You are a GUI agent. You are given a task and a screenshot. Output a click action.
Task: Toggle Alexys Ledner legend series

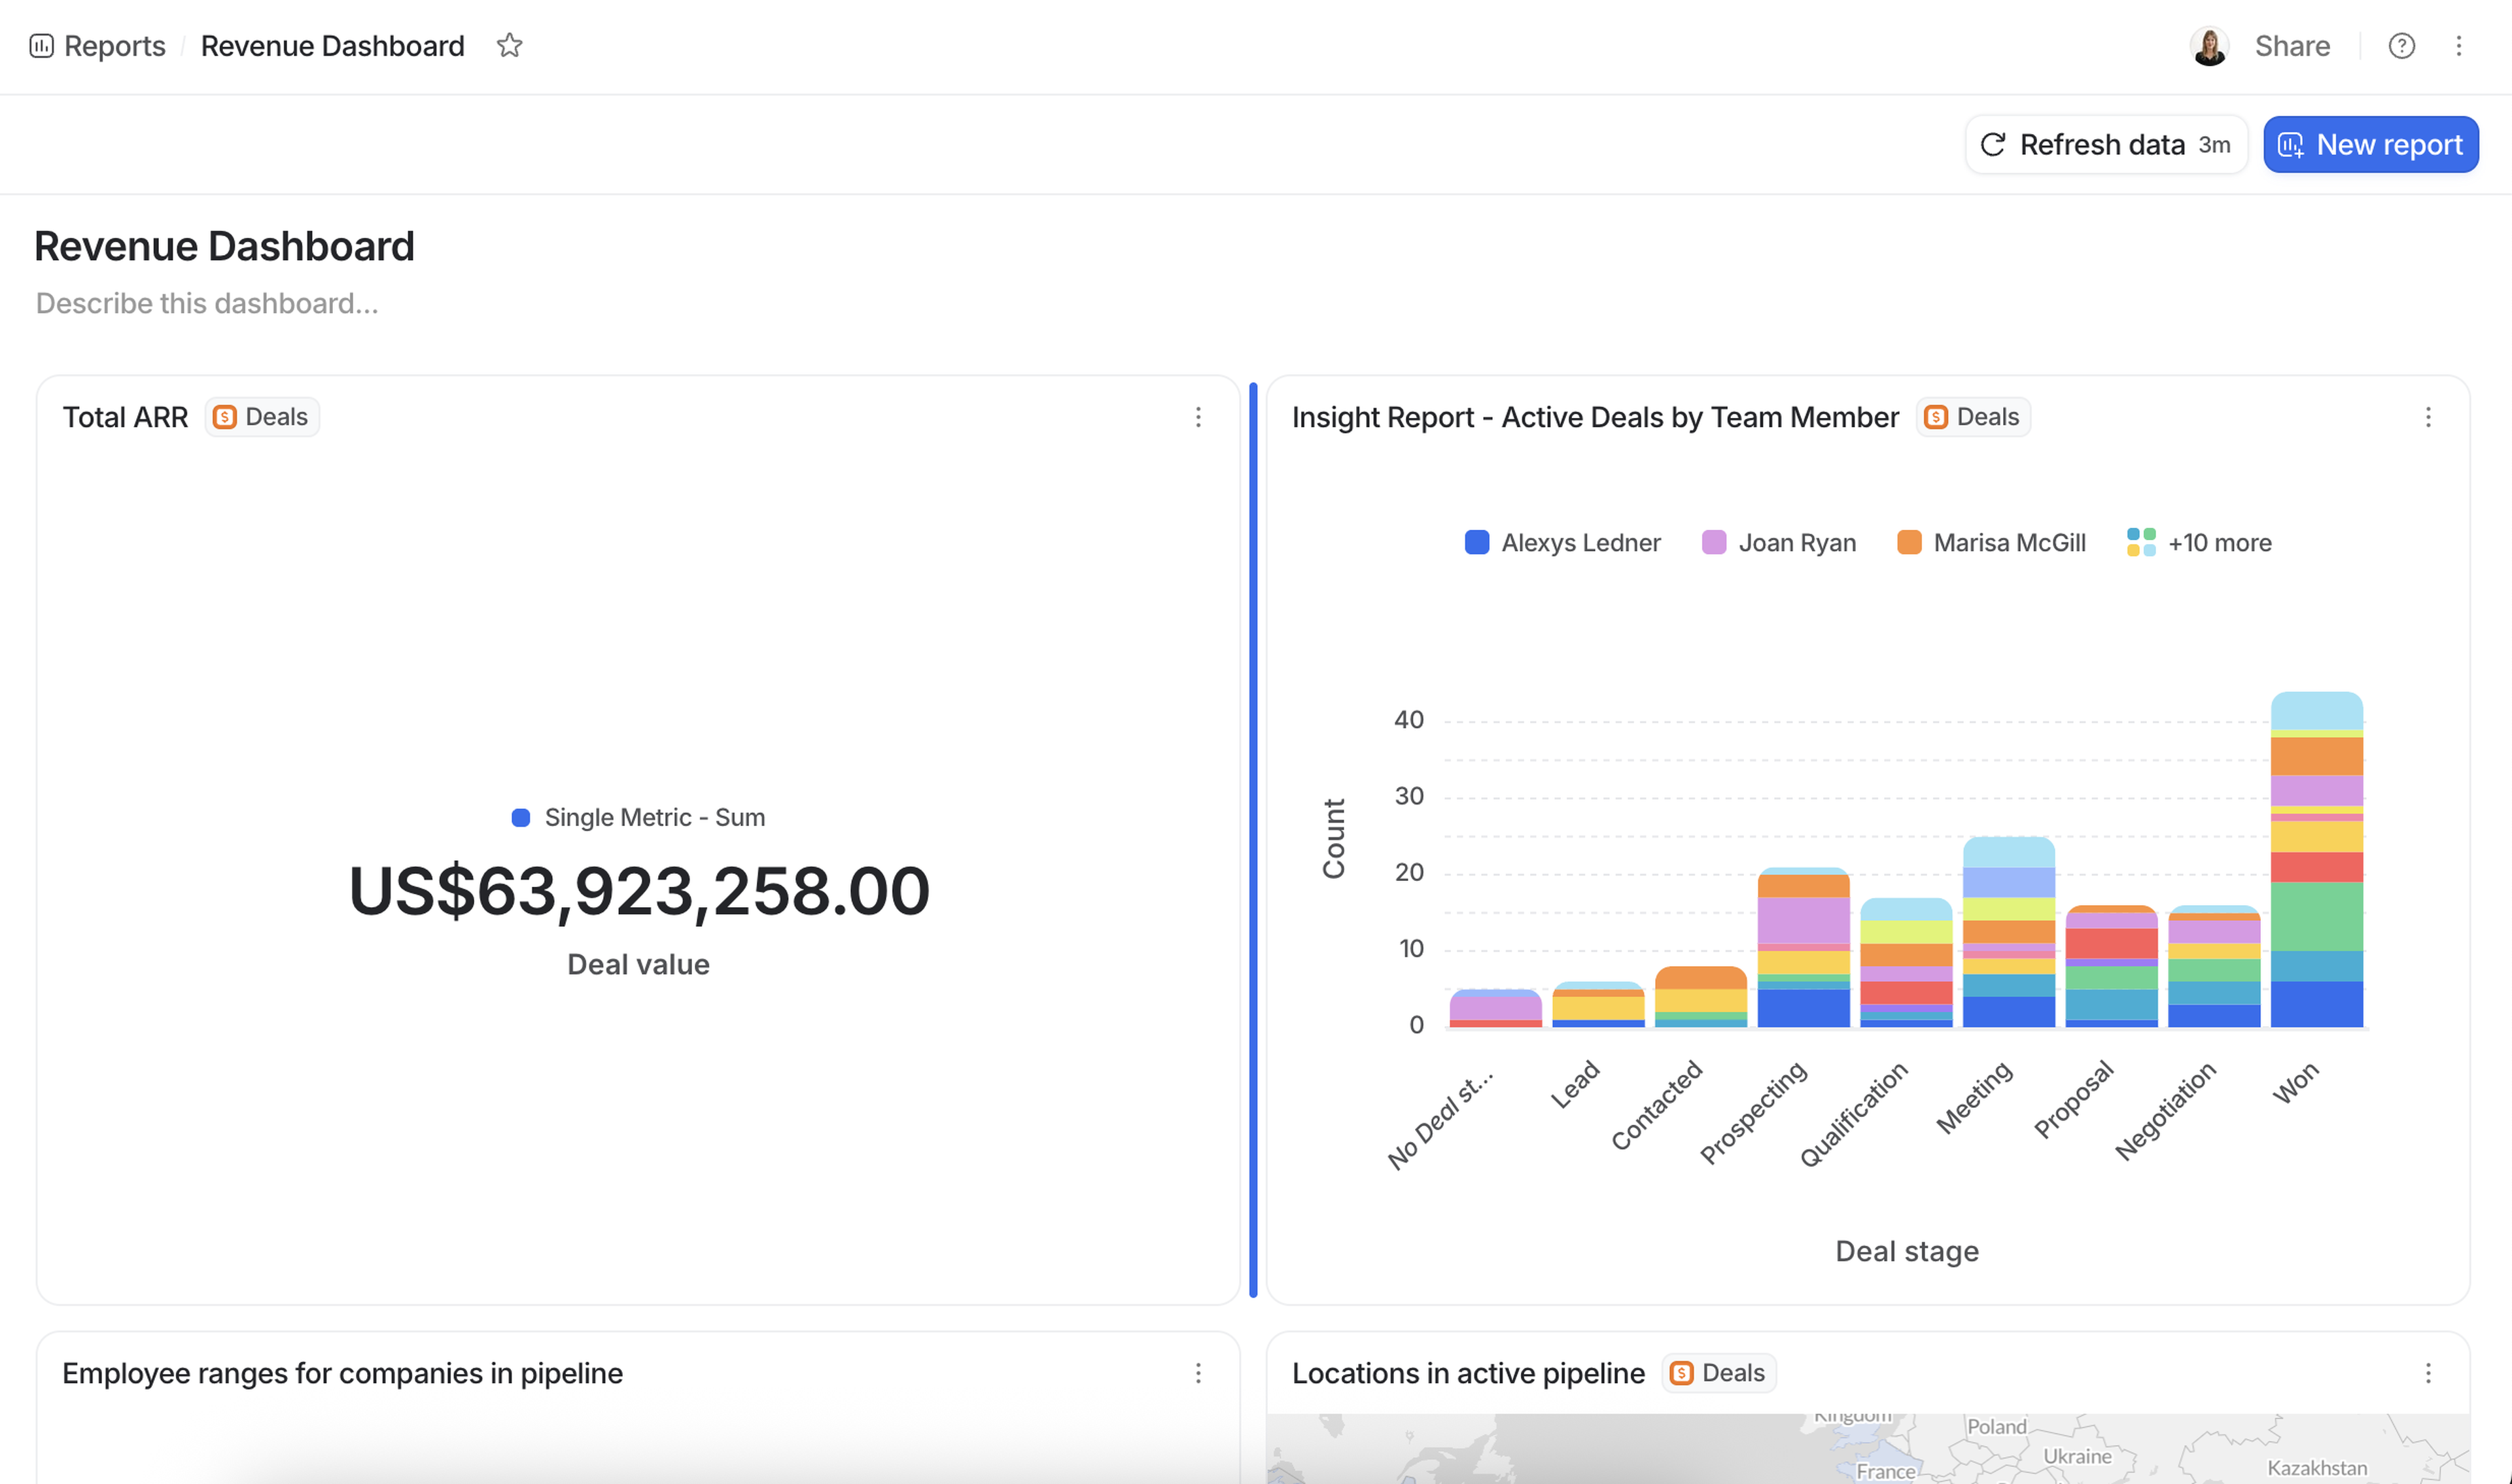(1562, 543)
